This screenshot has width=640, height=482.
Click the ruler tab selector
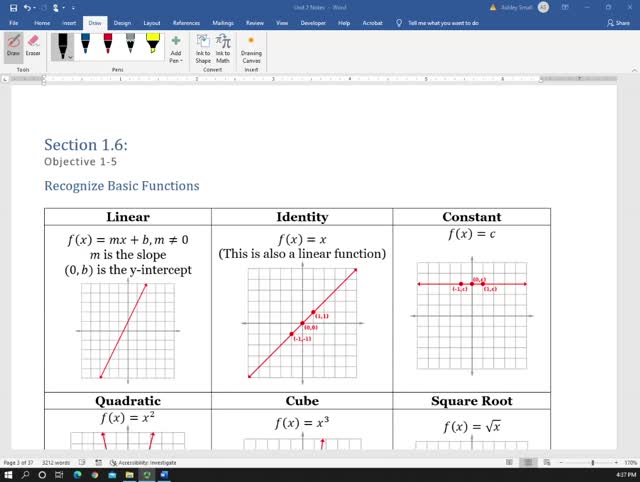(5, 79)
